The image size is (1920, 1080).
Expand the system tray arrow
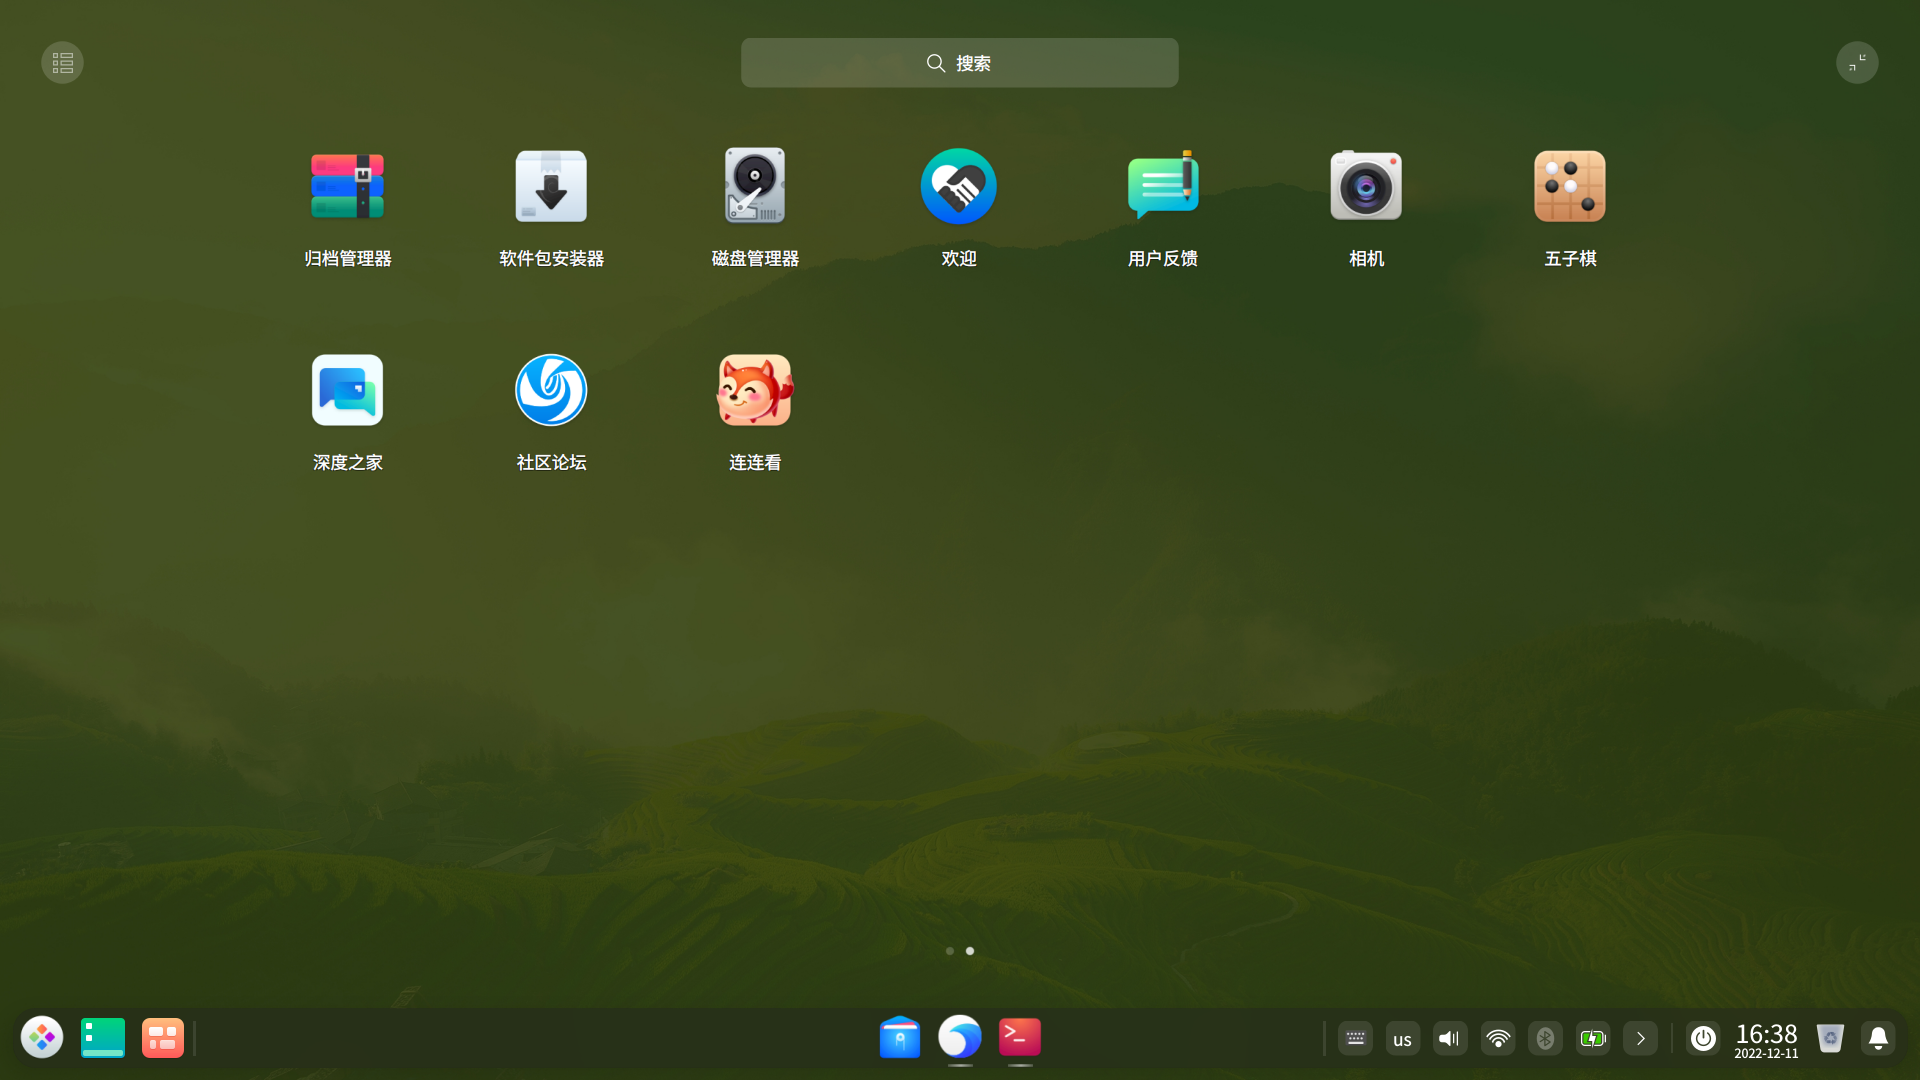[1640, 1039]
